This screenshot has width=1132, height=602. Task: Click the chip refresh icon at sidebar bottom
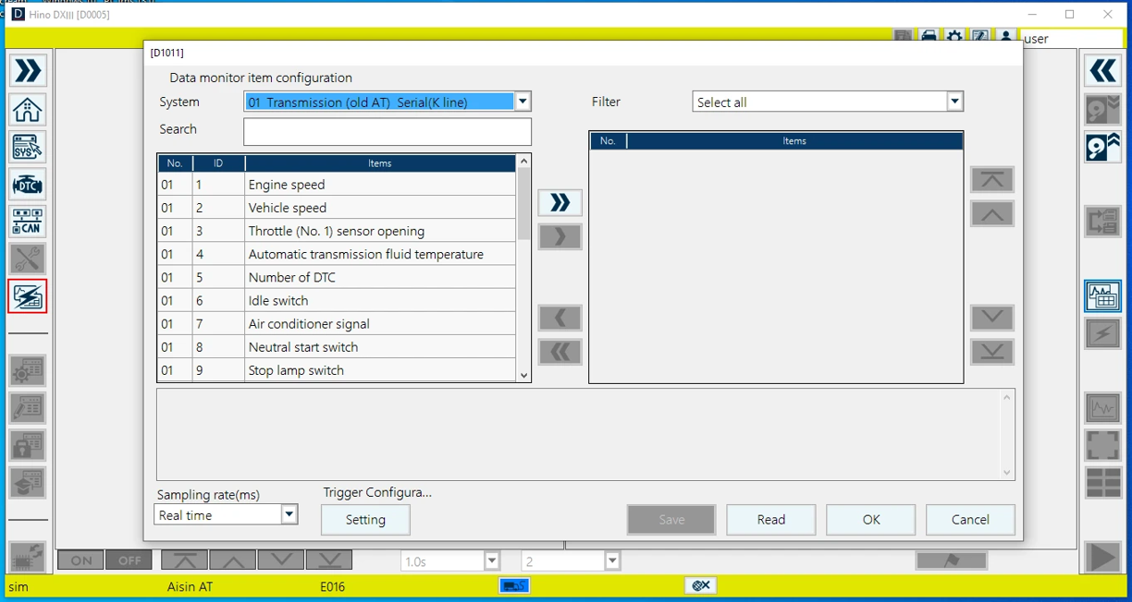[x=27, y=557]
